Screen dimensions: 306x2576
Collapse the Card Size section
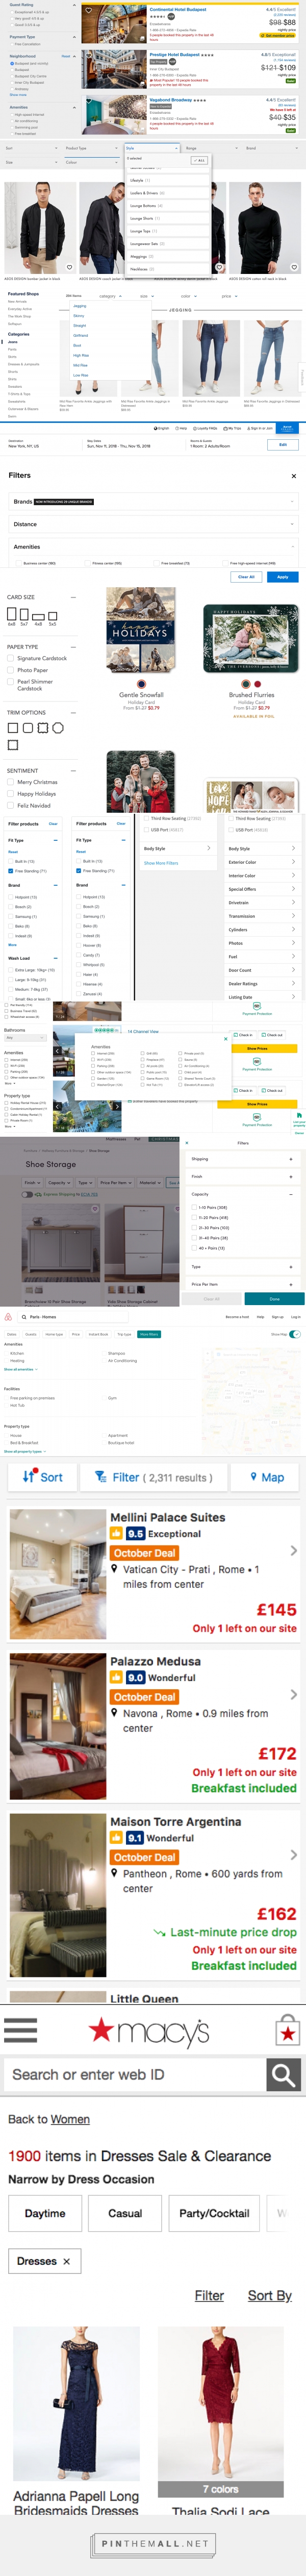73,597
